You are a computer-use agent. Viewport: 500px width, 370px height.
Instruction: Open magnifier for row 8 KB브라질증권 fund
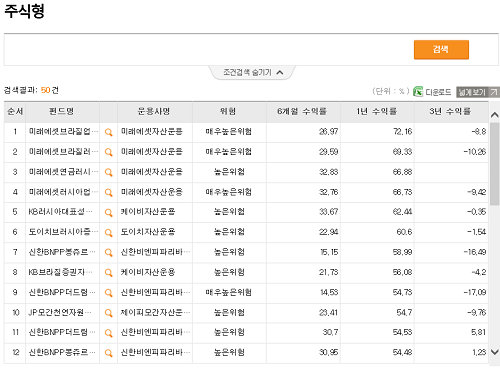pyautogui.click(x=108, y=273)
